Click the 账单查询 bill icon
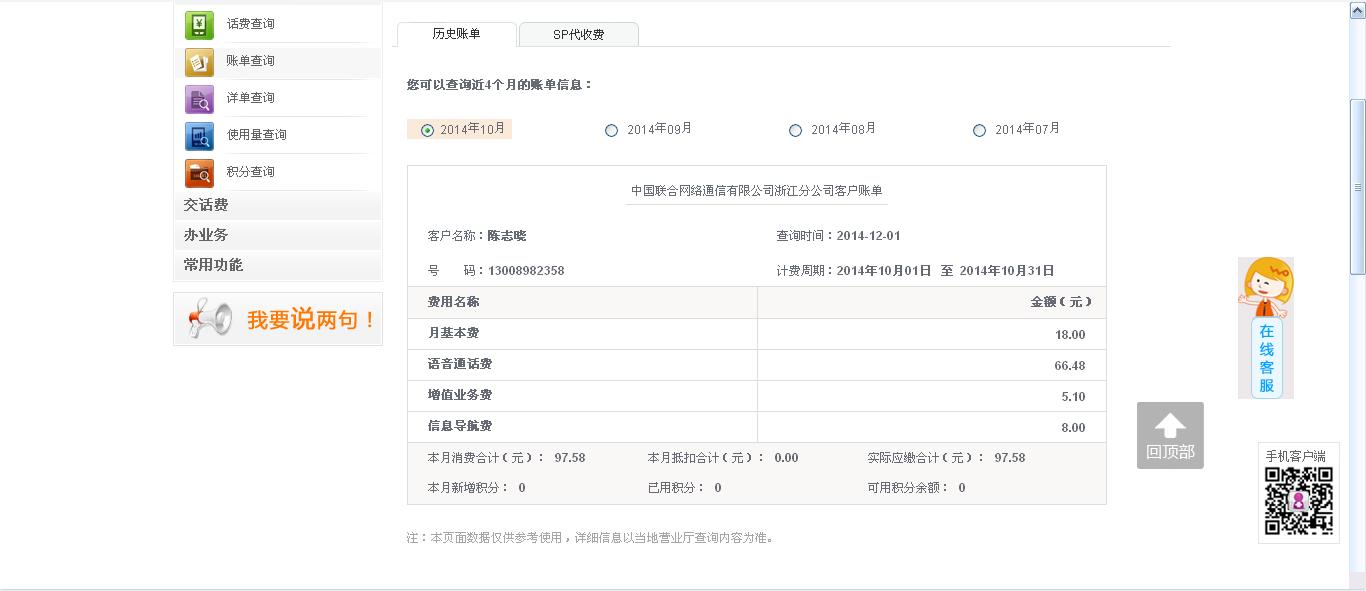The width and height of the screenshot is (1366, 591). pyautogui.click(x=199, y=62)
